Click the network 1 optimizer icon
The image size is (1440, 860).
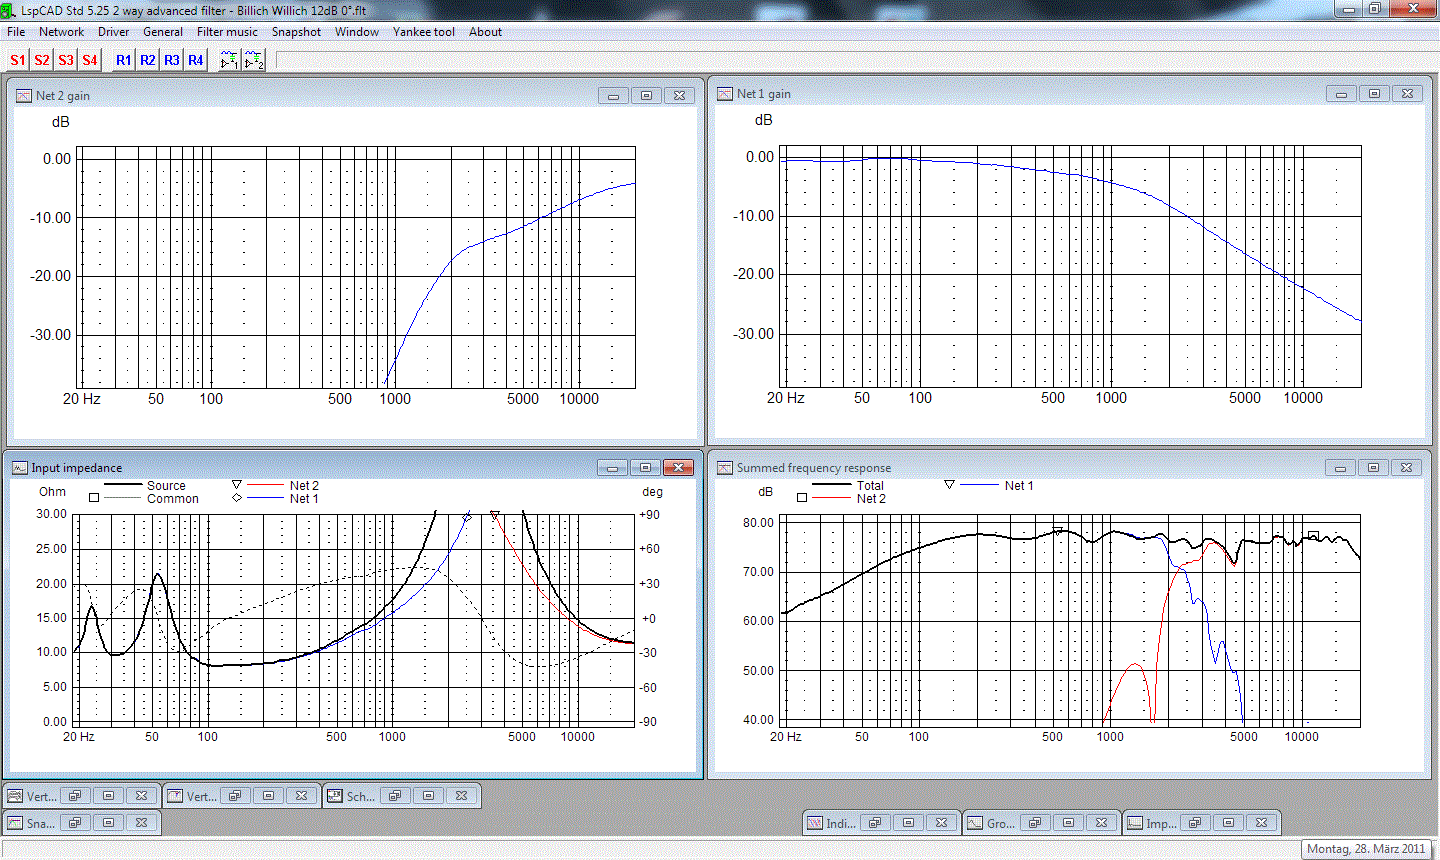(229, 60)
